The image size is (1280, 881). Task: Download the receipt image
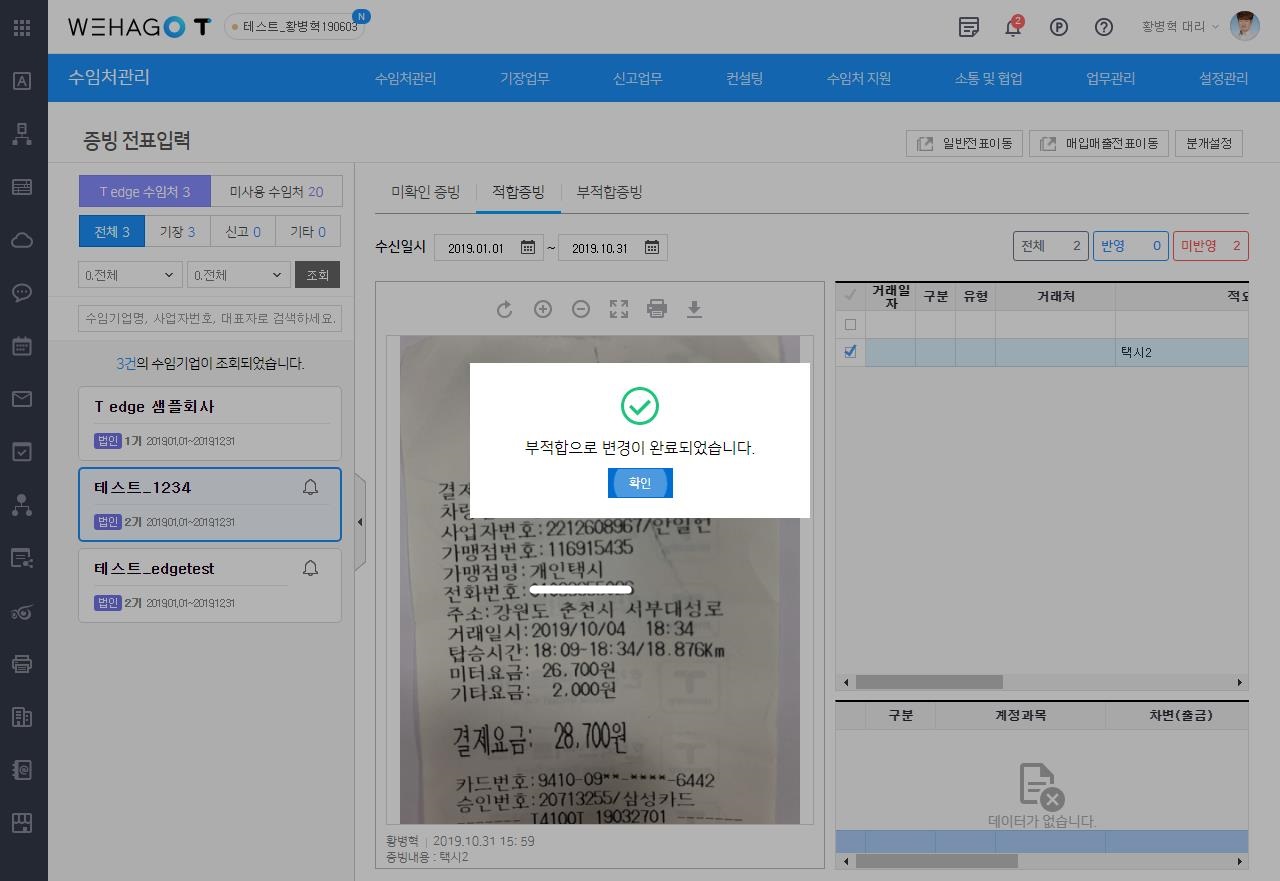pos(694,310)
